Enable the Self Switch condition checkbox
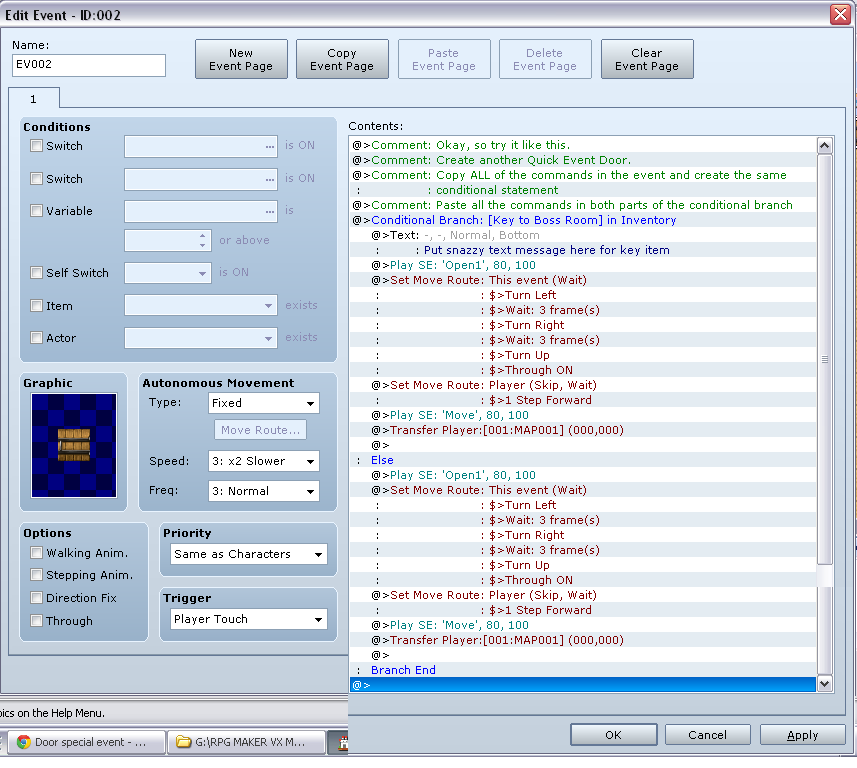The width and height of the screenshot is (857, 768). tap(37, 273)
